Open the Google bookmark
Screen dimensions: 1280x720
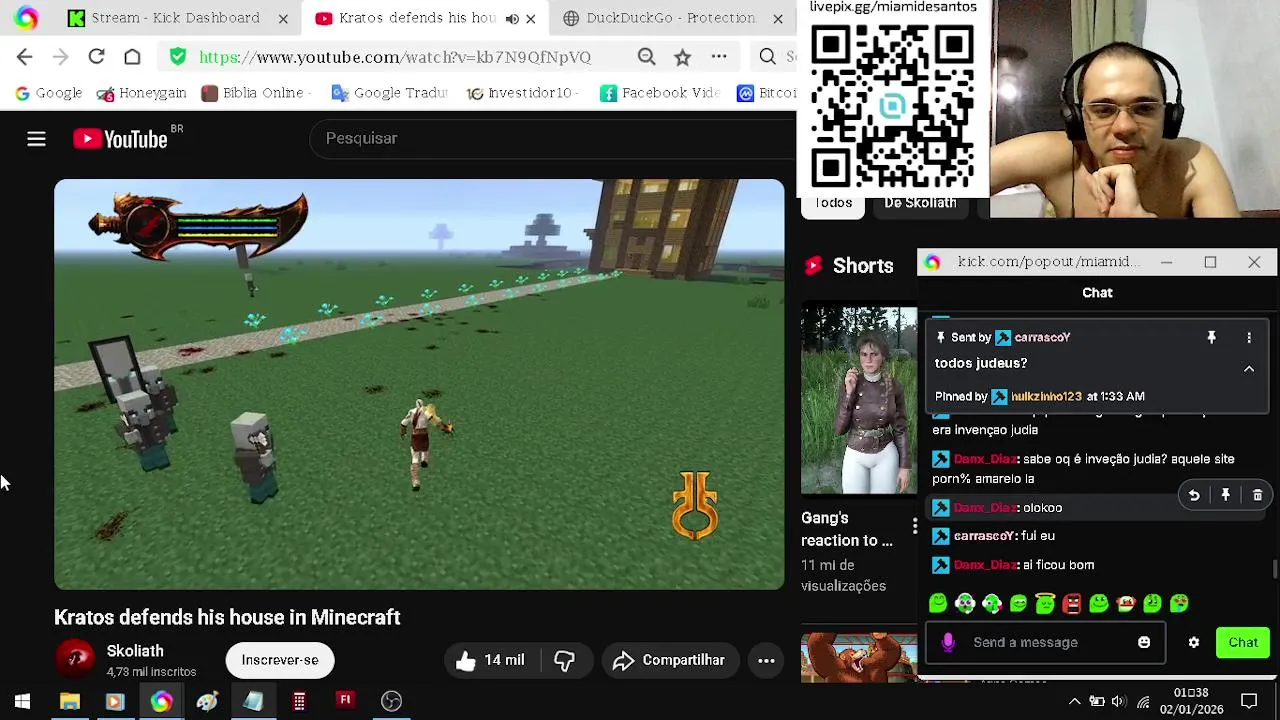[48, 93]
